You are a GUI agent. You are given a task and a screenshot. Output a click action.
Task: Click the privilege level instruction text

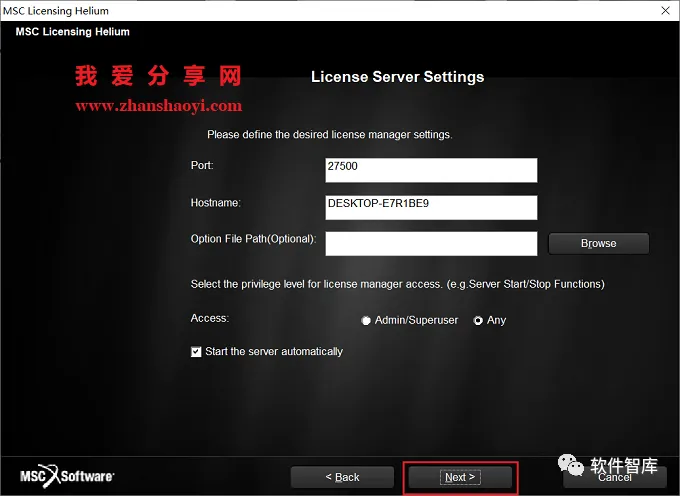coord(398,284)
